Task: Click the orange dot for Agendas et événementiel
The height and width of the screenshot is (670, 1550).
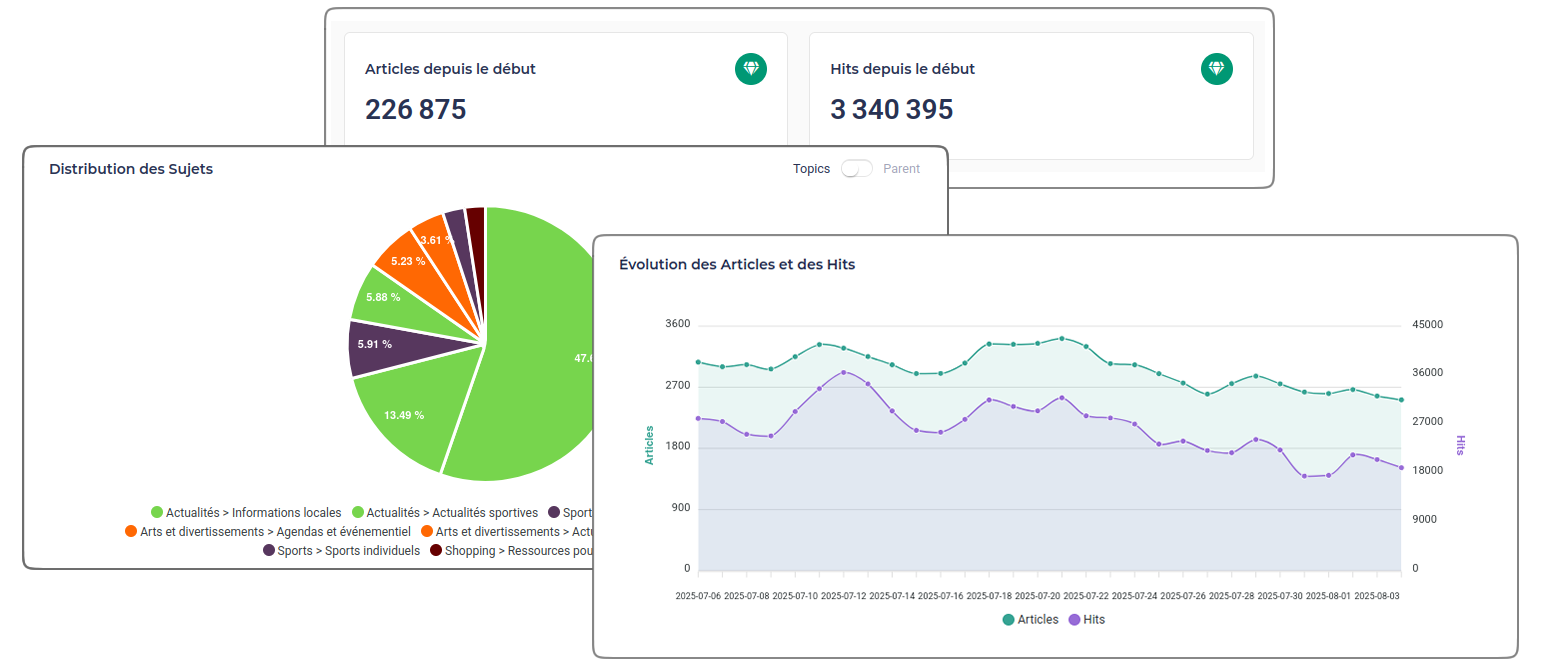Action: pyautogui.click(x=131, y=532)
